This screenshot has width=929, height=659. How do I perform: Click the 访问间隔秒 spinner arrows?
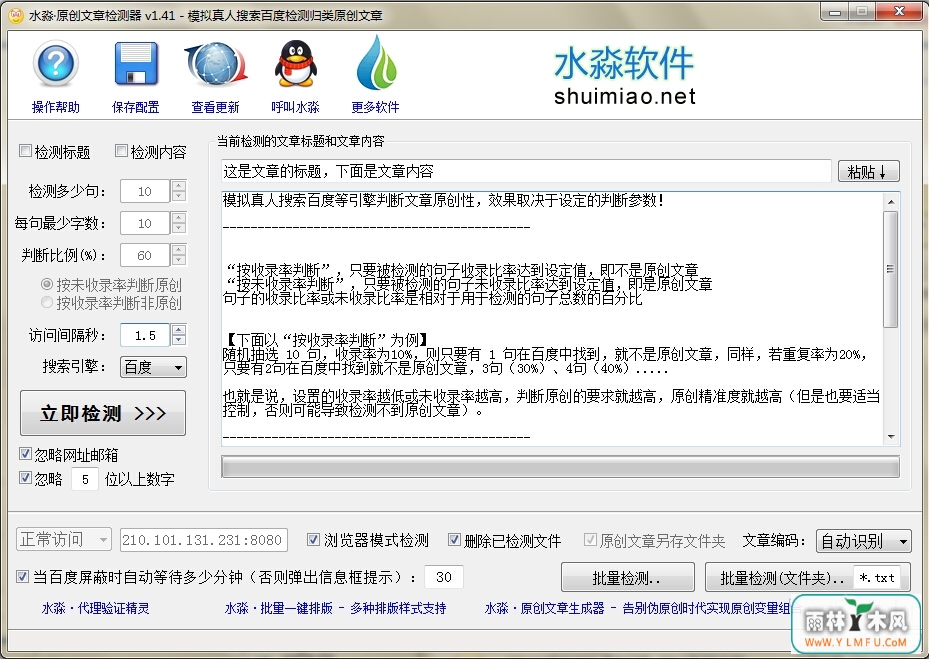pos(179,335)
